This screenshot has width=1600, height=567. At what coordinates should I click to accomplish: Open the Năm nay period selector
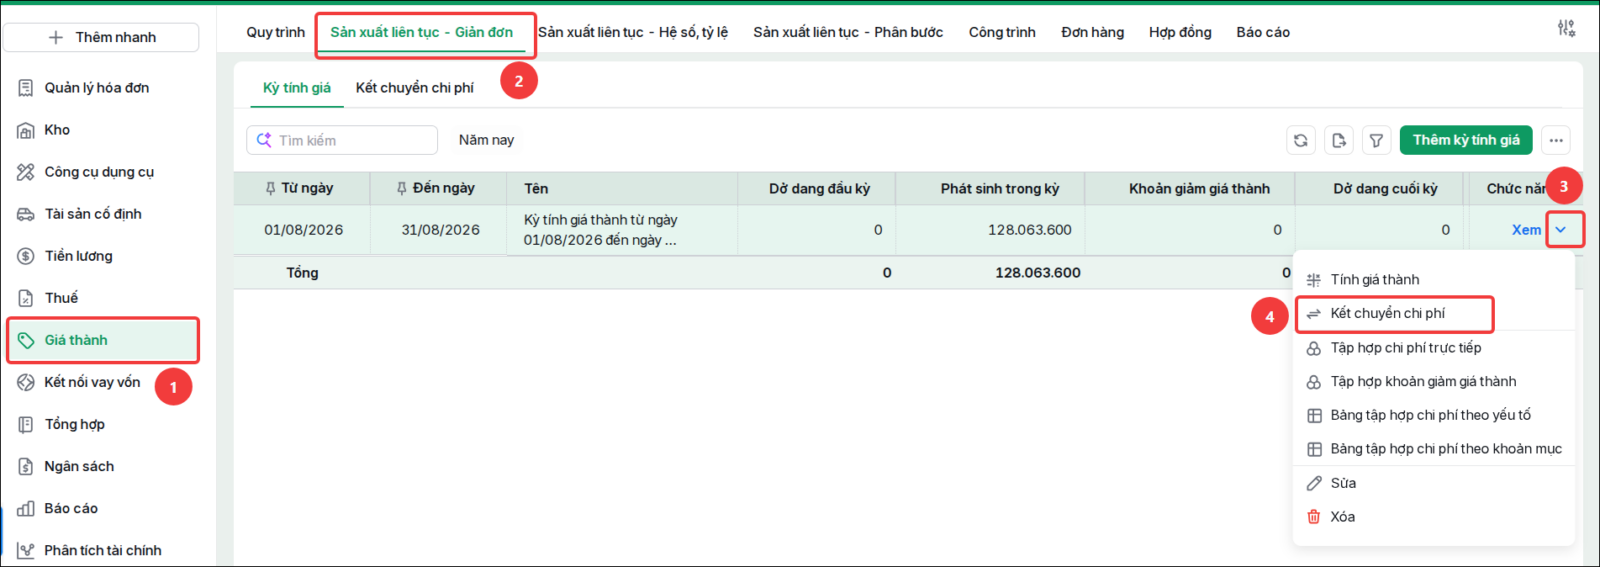click(486, 140)
